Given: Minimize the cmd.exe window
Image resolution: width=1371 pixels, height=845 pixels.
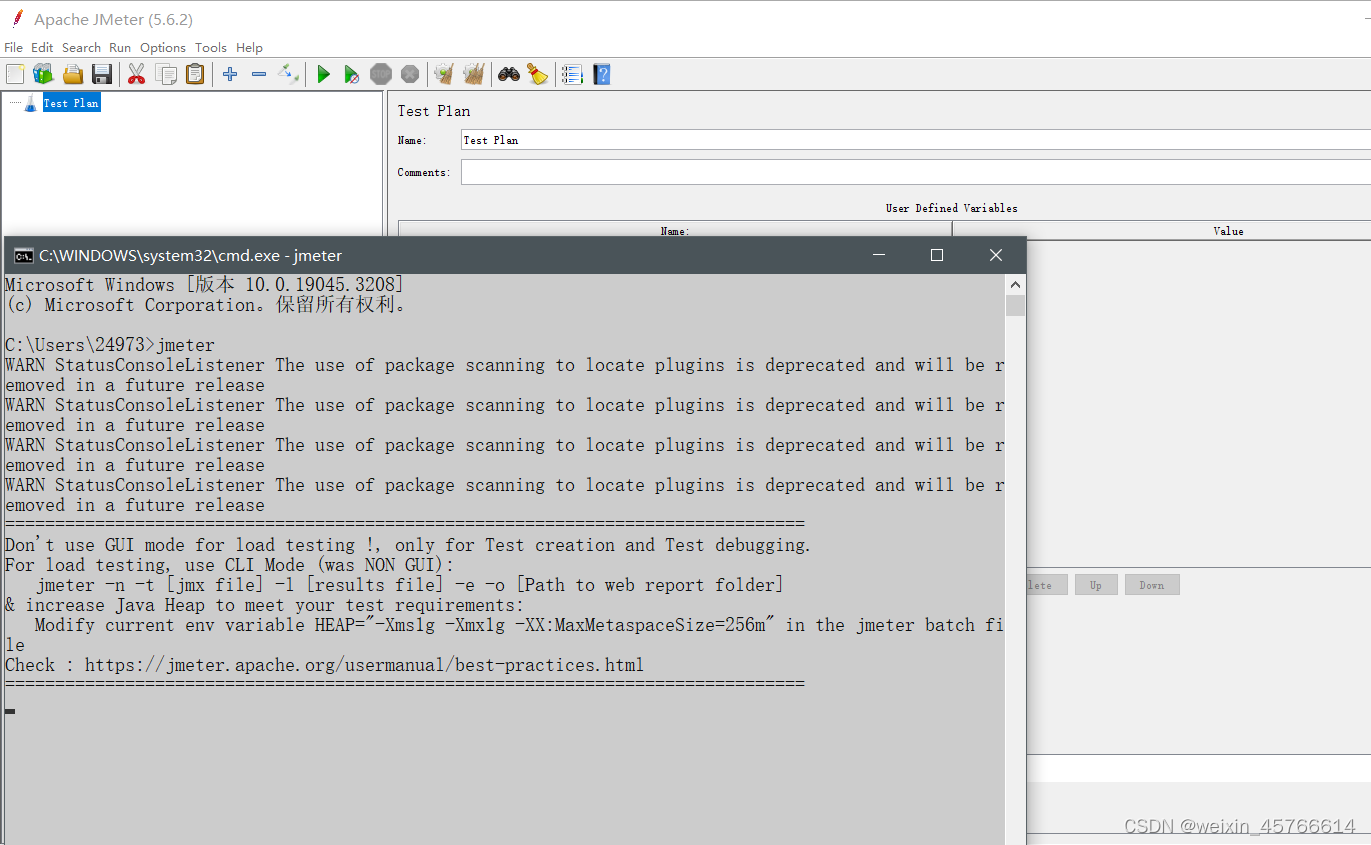Looking at the screenshot, I should pos(878,255).
